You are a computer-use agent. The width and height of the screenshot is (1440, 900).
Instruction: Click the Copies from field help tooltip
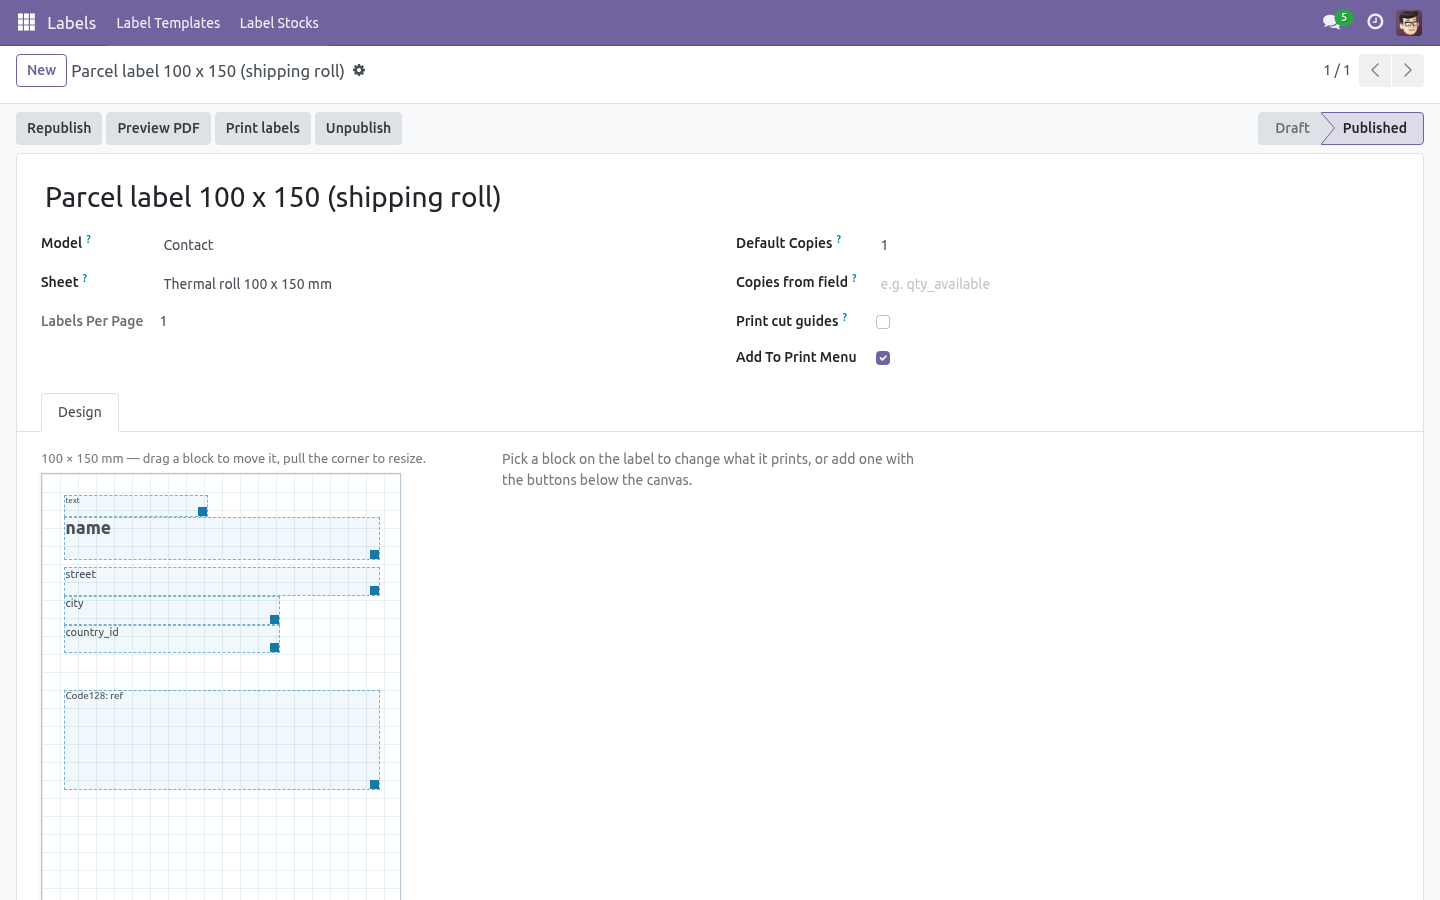pyautogui.click(x=854, y=278)
